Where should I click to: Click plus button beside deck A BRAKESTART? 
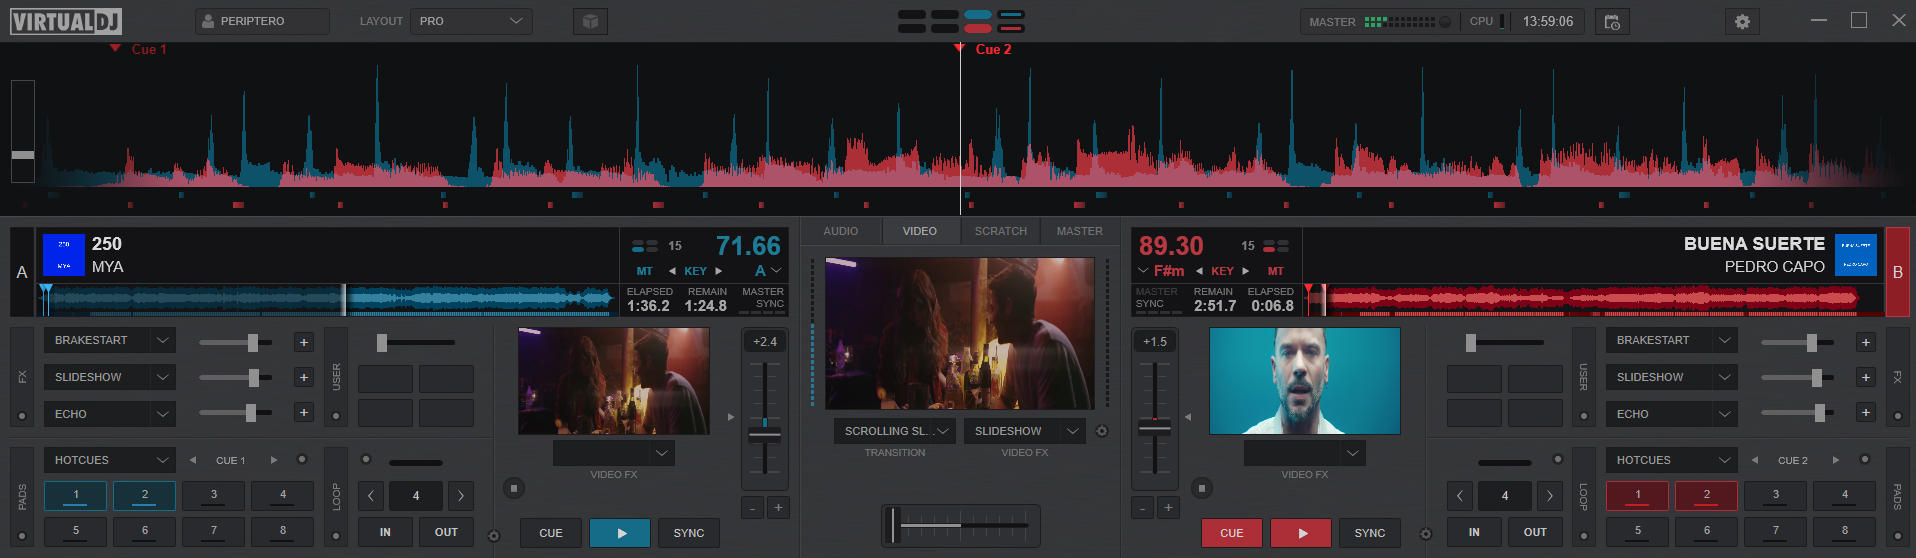coord(304,343)
